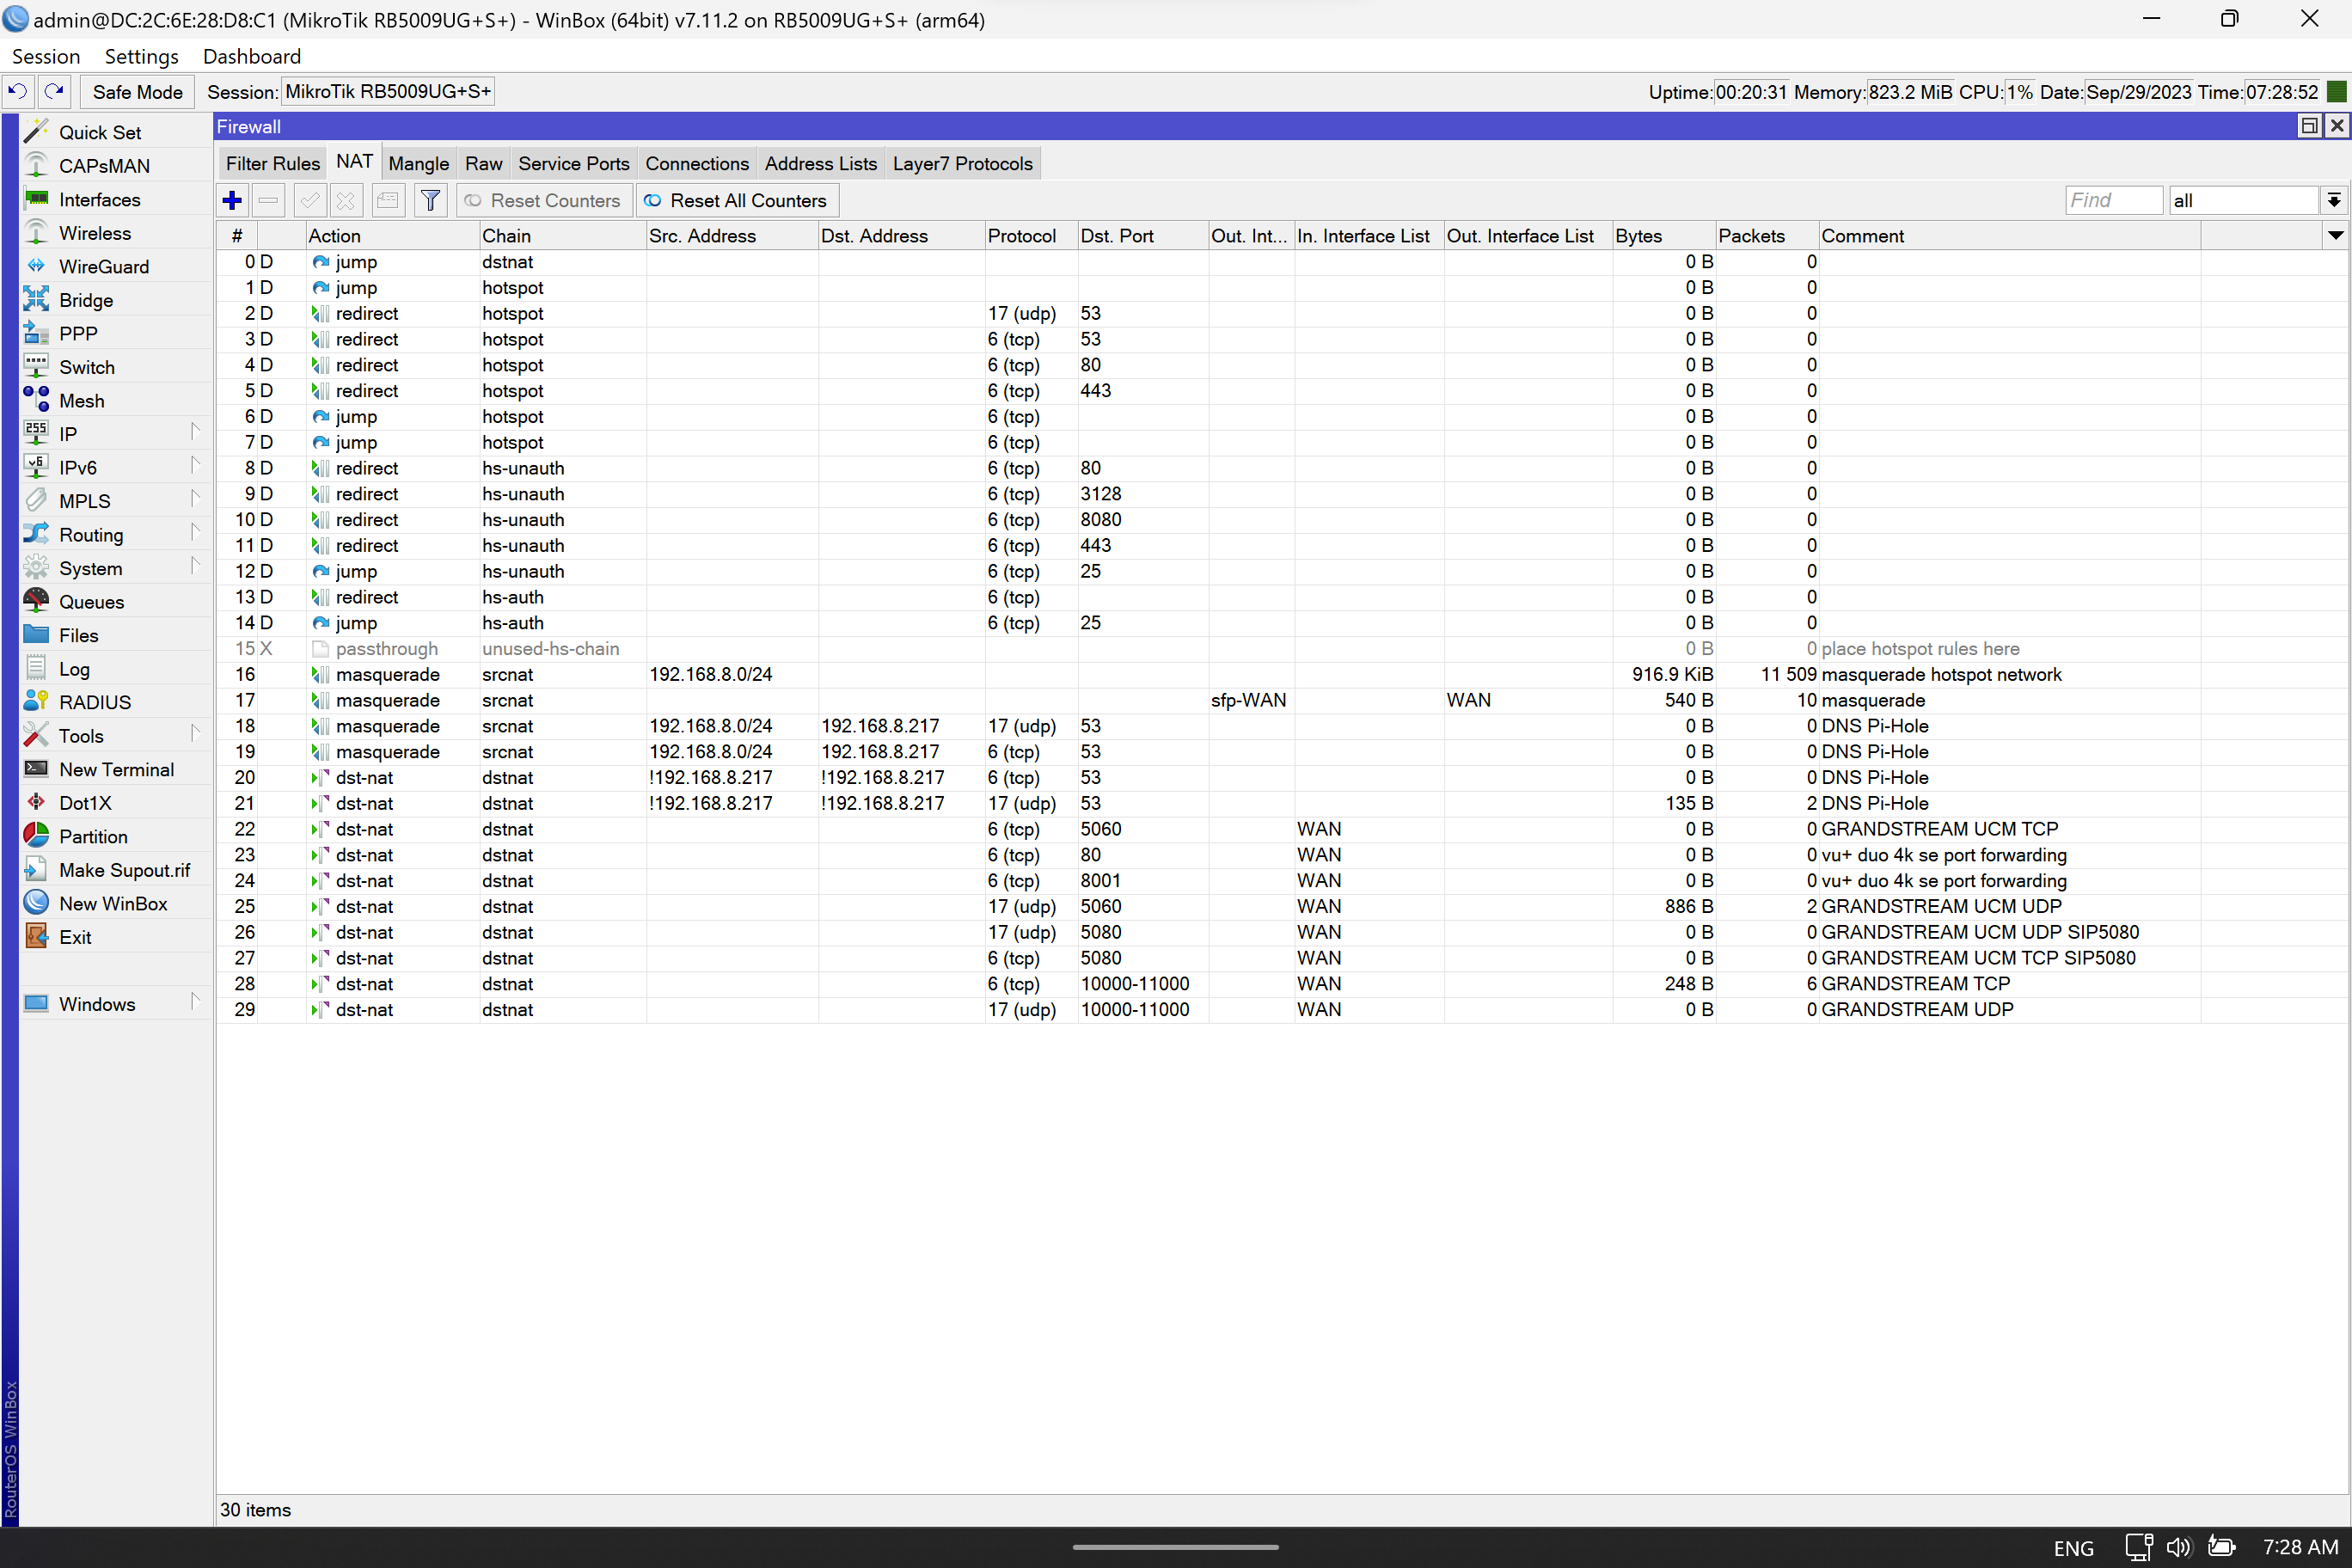Open the comment icon in the Firewall toolbar
Image resolution: width=2352 pixels, height=1568 pixels.
click(388, 200)
